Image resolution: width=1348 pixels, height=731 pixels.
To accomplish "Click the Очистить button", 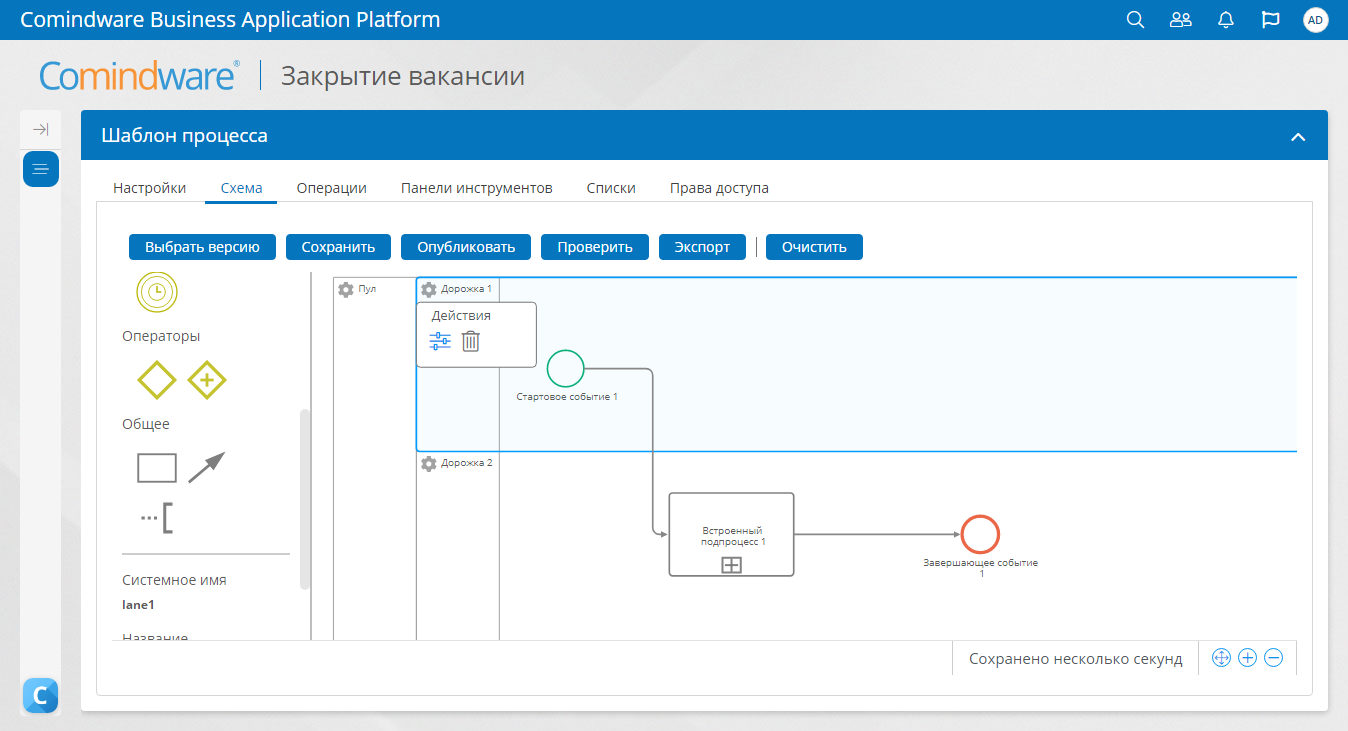I will [x=814, y=247].
